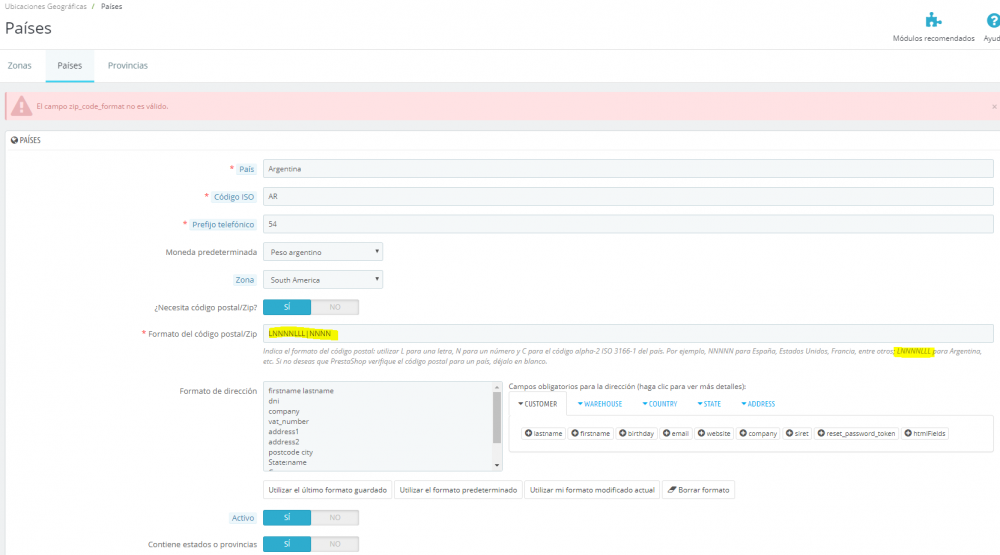Expand the CUSTOMER fields tab

coord(538,404)
